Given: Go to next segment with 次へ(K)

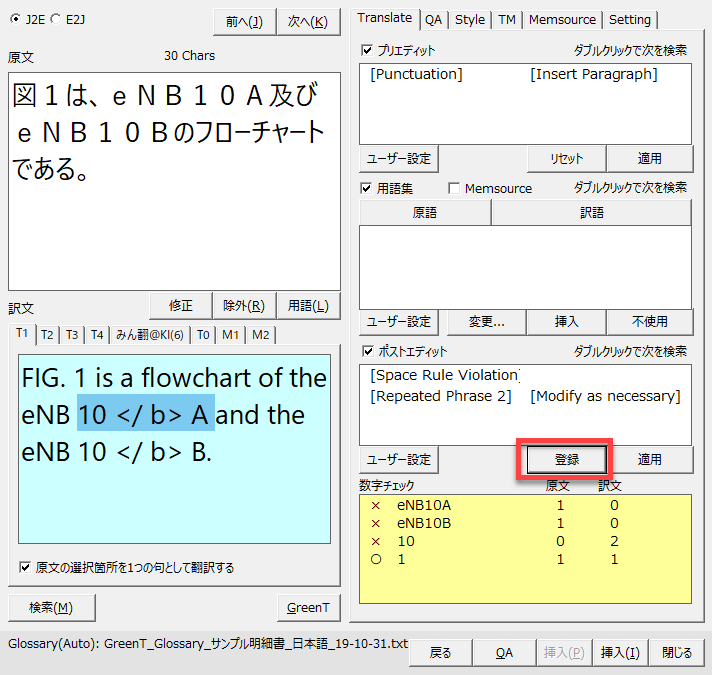Looking at the screenshot, I should [307, 21].
